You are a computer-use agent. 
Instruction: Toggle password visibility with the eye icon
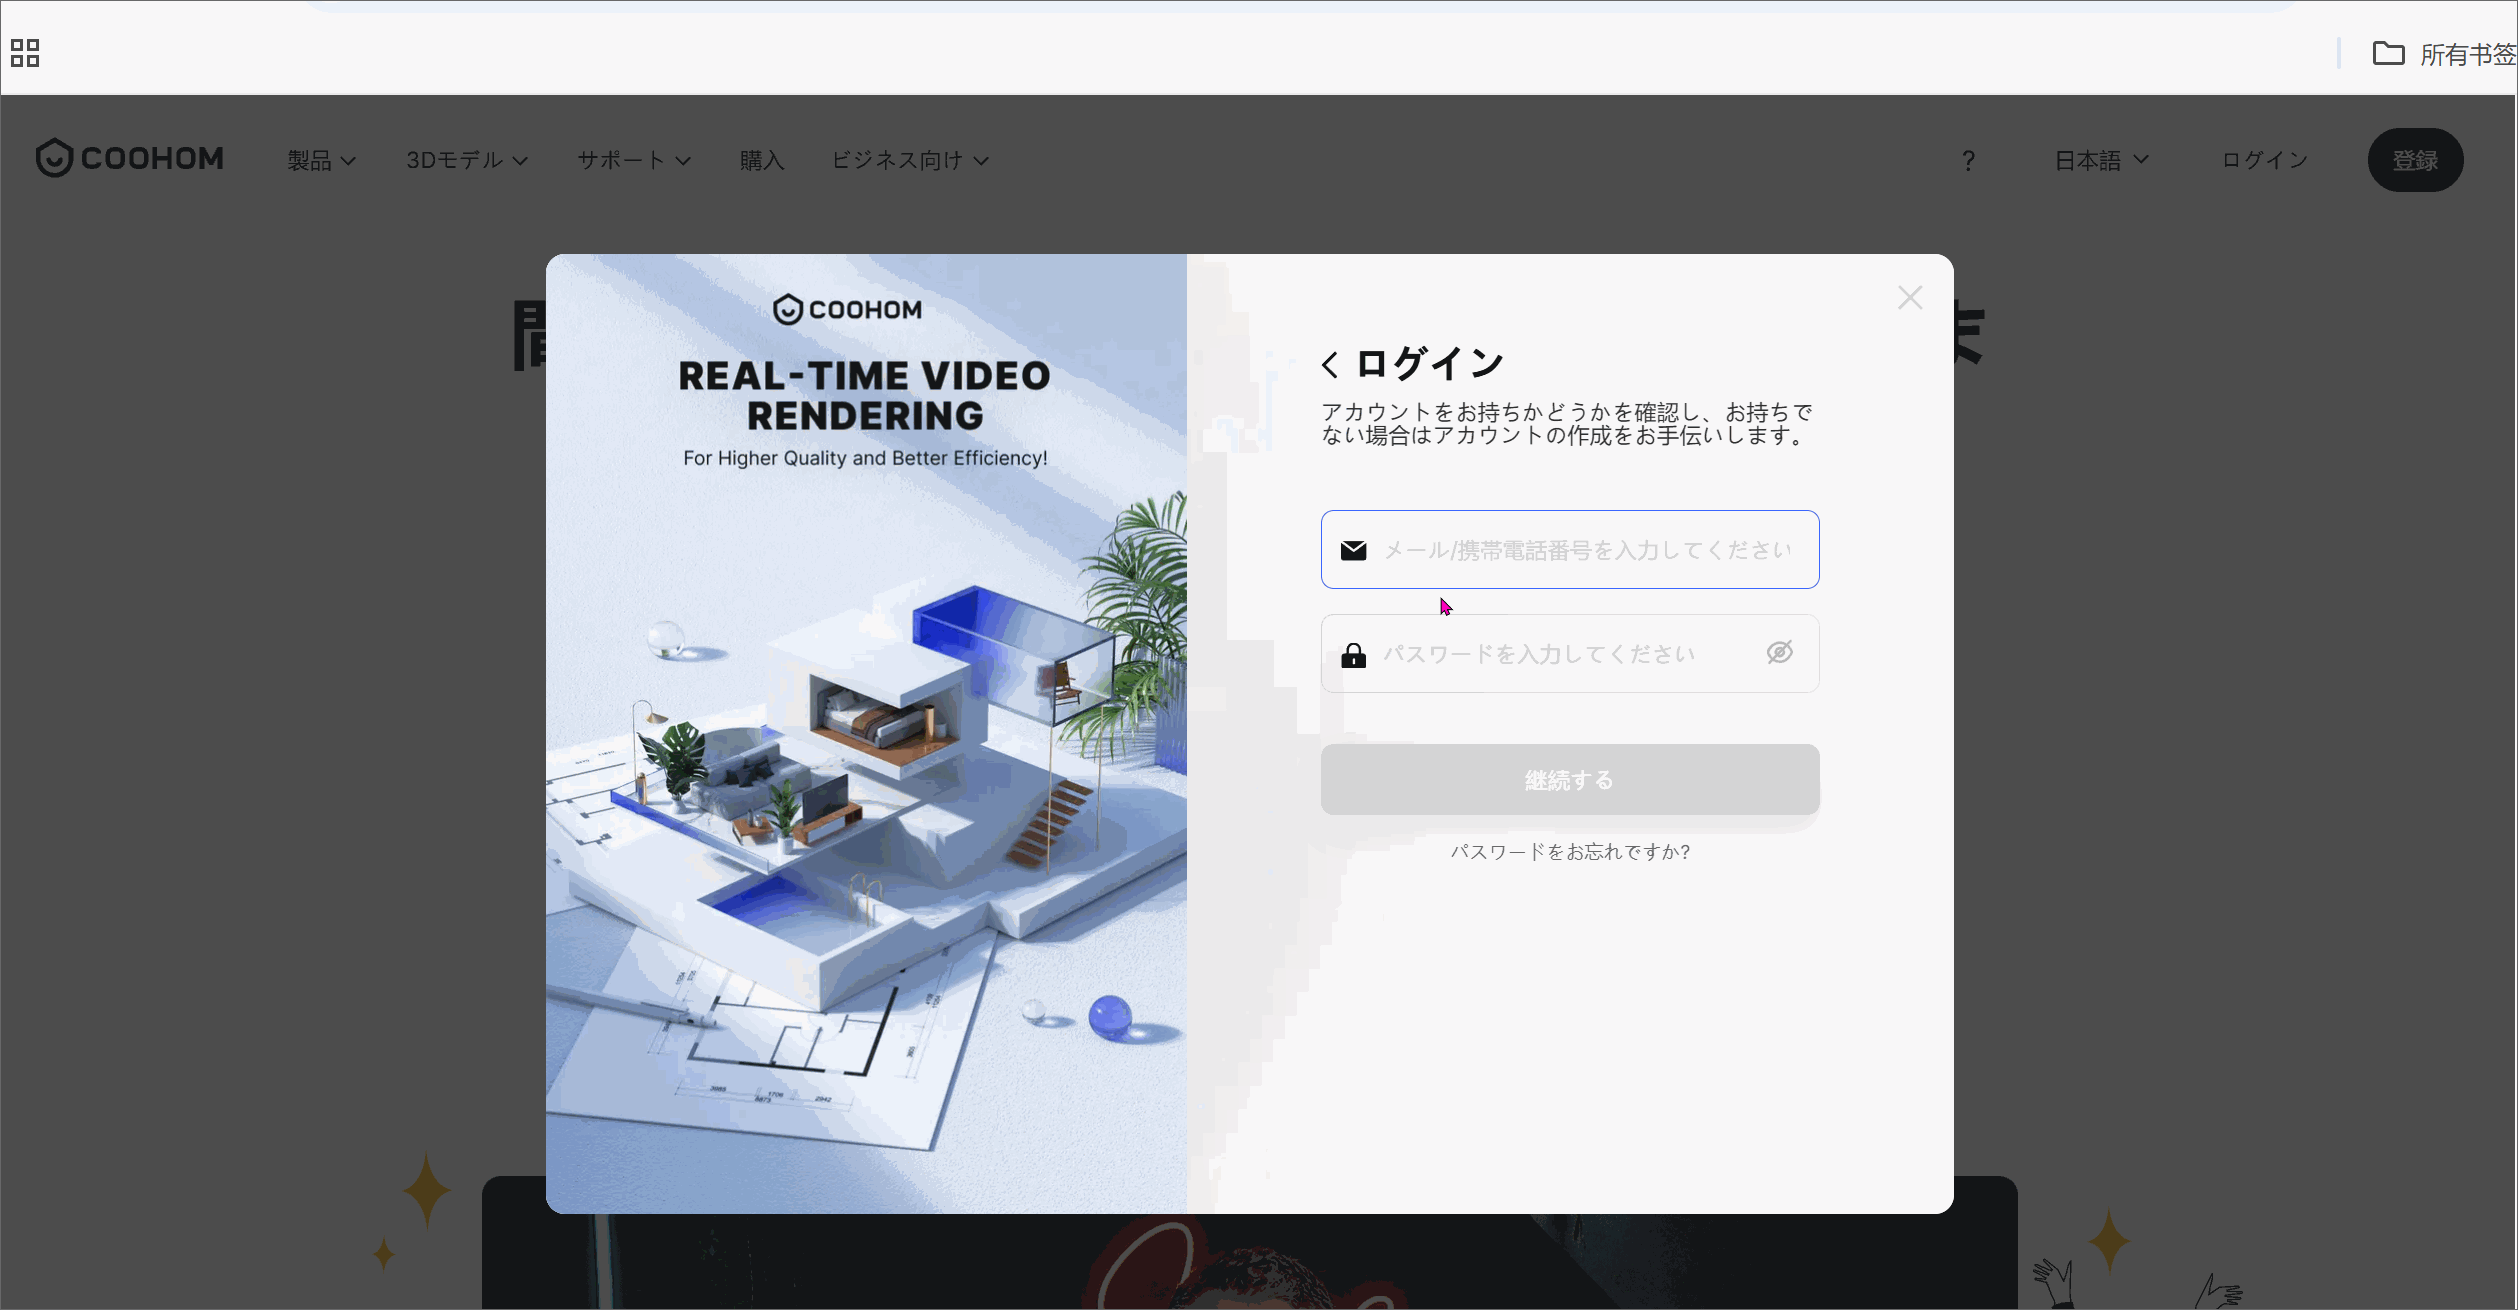(x=1780, y=653)
